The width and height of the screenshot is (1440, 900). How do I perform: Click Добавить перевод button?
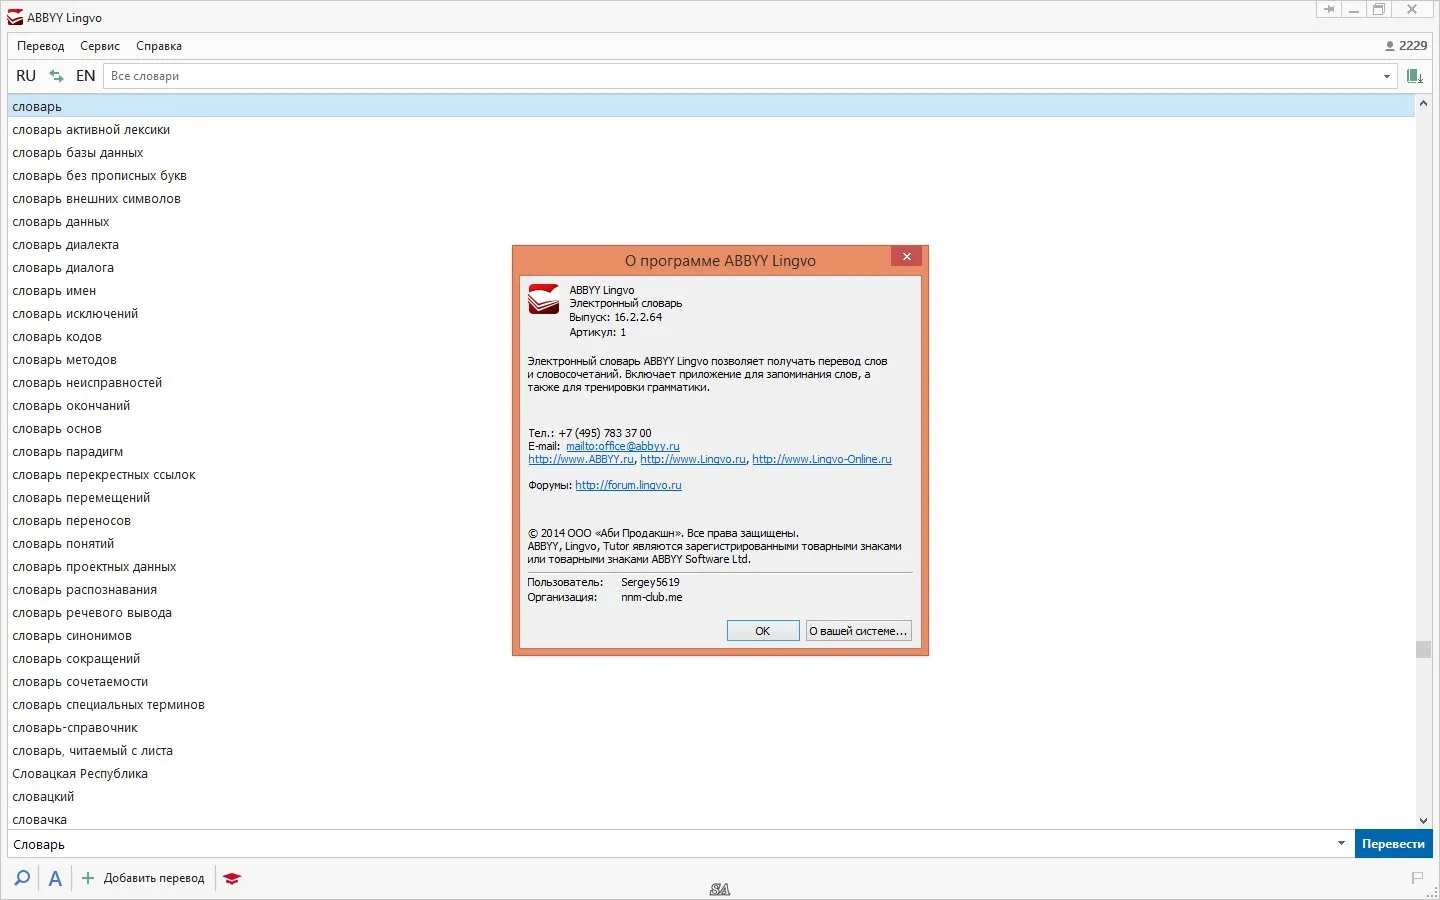[x=144, y=878]
